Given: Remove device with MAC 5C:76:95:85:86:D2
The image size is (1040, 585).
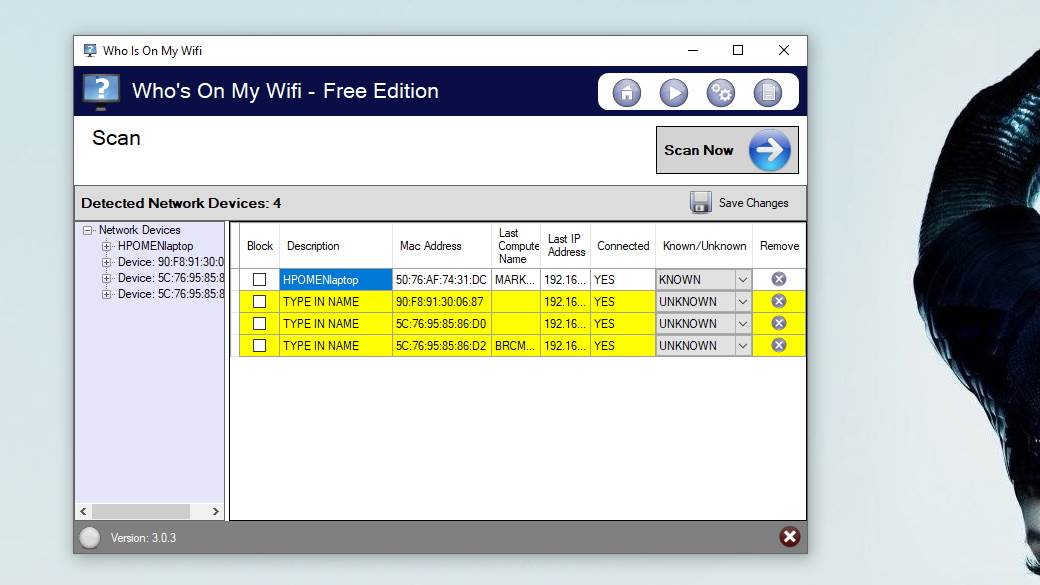Looking at the screenshot, I should (779, 345).
